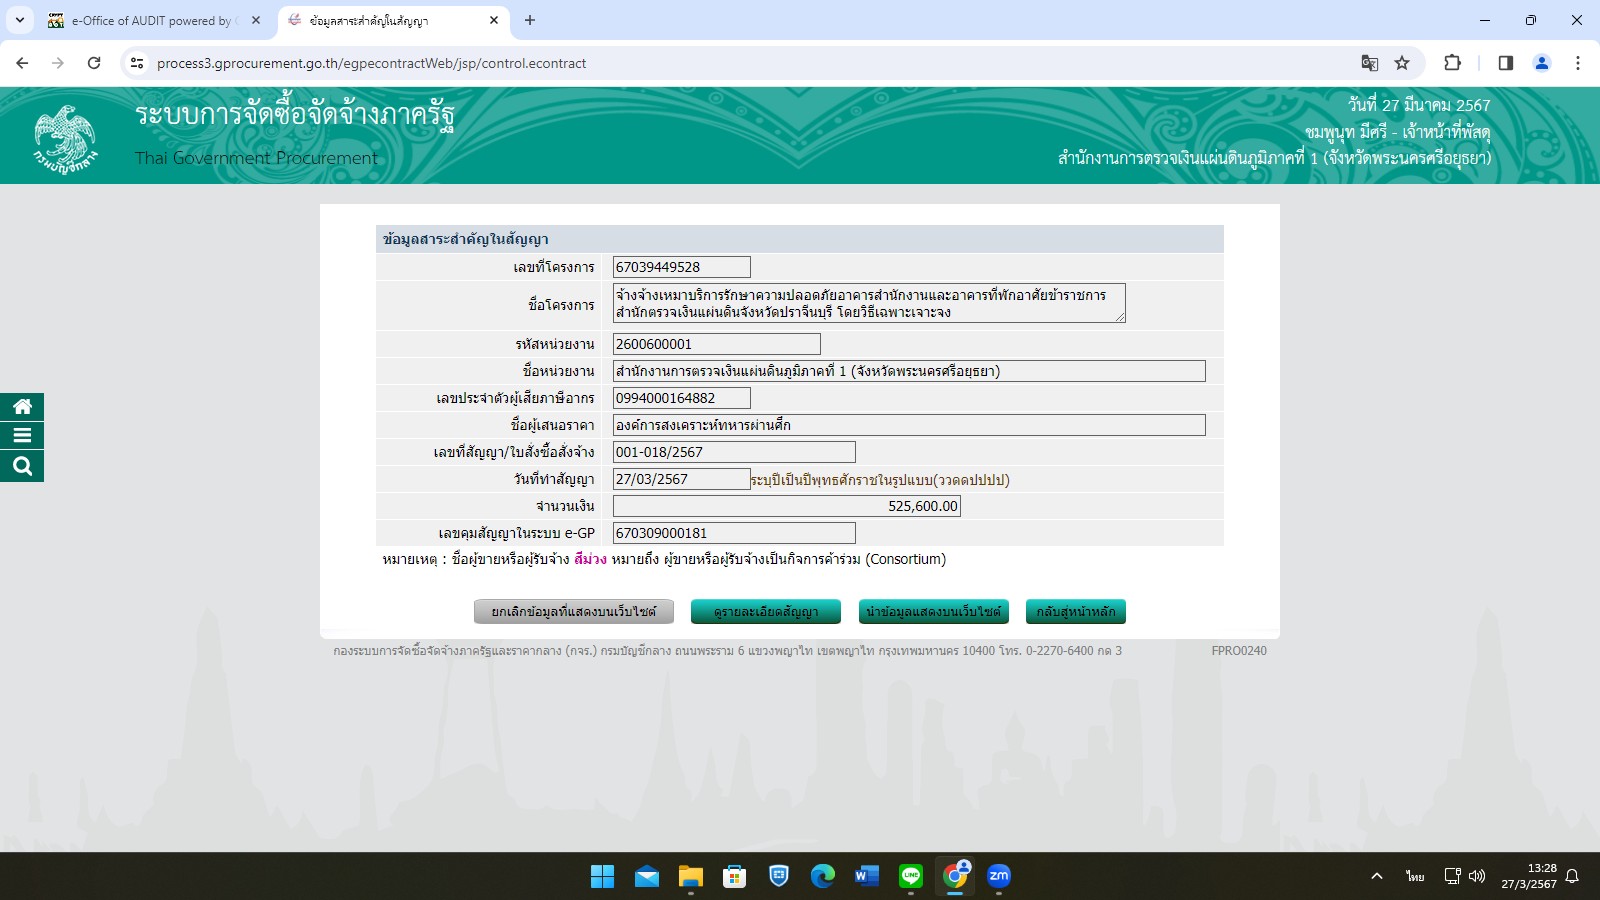The width and height of the screenshot is (1600, 900).
Task: Toggle the browser side panel icon
Action: click(1505, 63)
